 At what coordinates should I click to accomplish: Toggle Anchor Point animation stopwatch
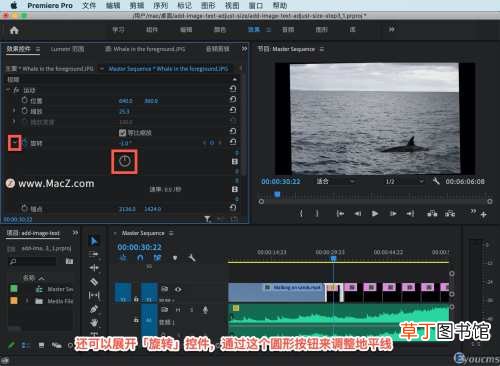[x=25, y=208]
